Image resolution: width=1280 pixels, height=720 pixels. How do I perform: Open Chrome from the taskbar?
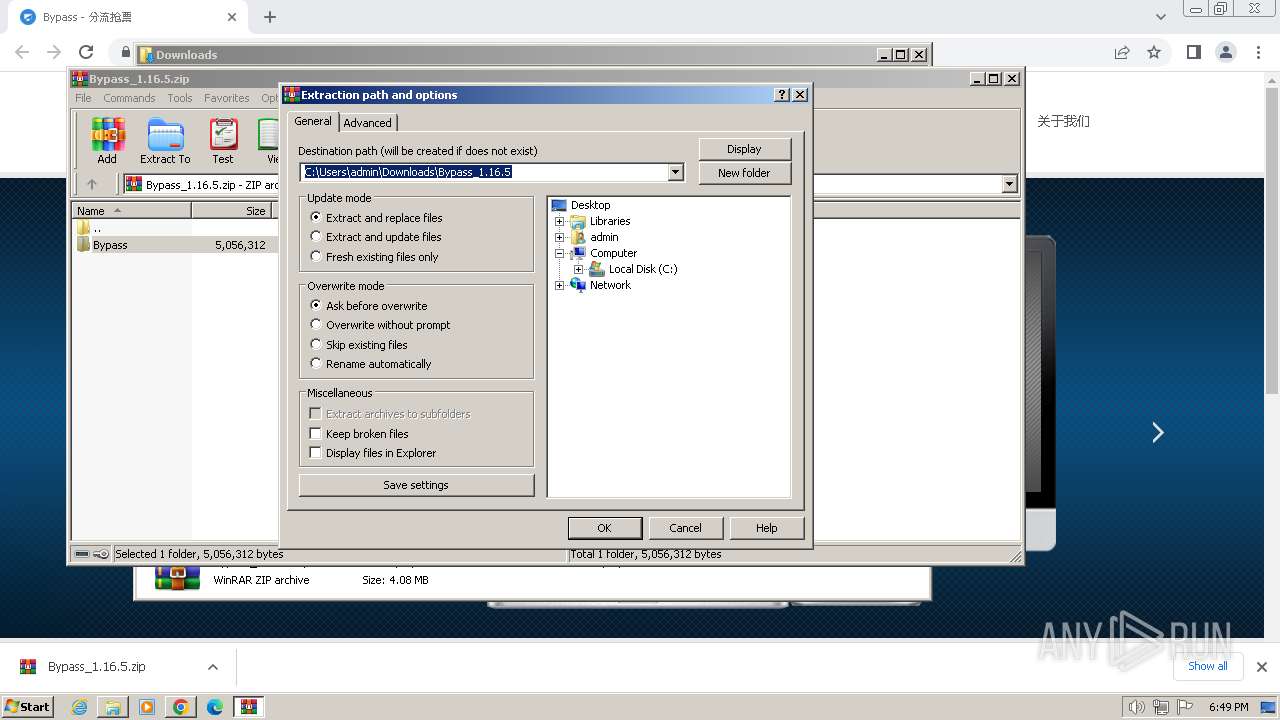[x=181, y=707]
